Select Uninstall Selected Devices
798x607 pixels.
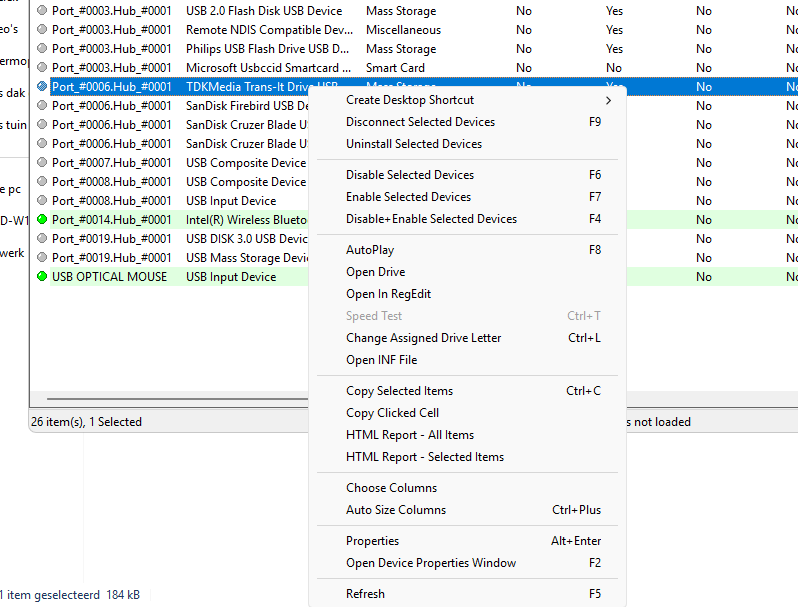tap(467, 144)
